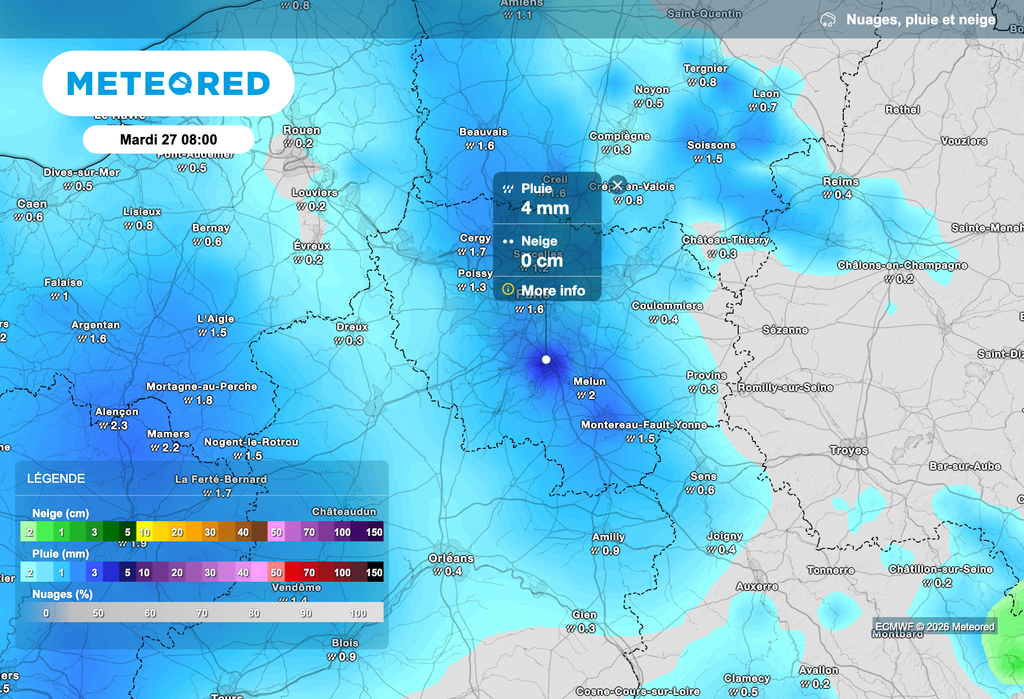
Task: Open the Nuages, pluie et neige layer selector
Action: (x=920, y=20)
